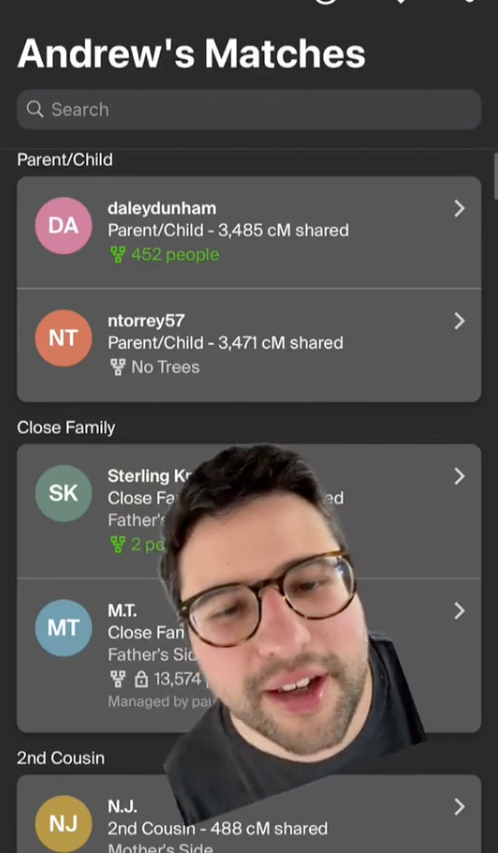Tap tree icon beside No Trees
Viewport: 498px width, 853px height.
118,367
